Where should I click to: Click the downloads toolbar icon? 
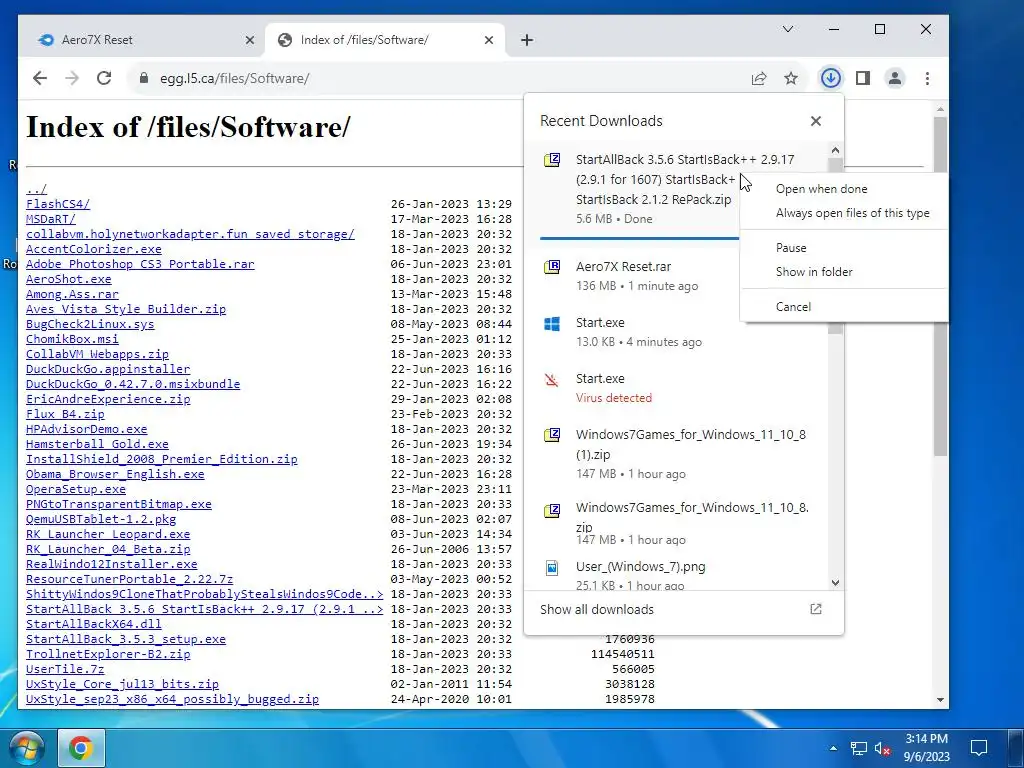(x=831, y=78)
